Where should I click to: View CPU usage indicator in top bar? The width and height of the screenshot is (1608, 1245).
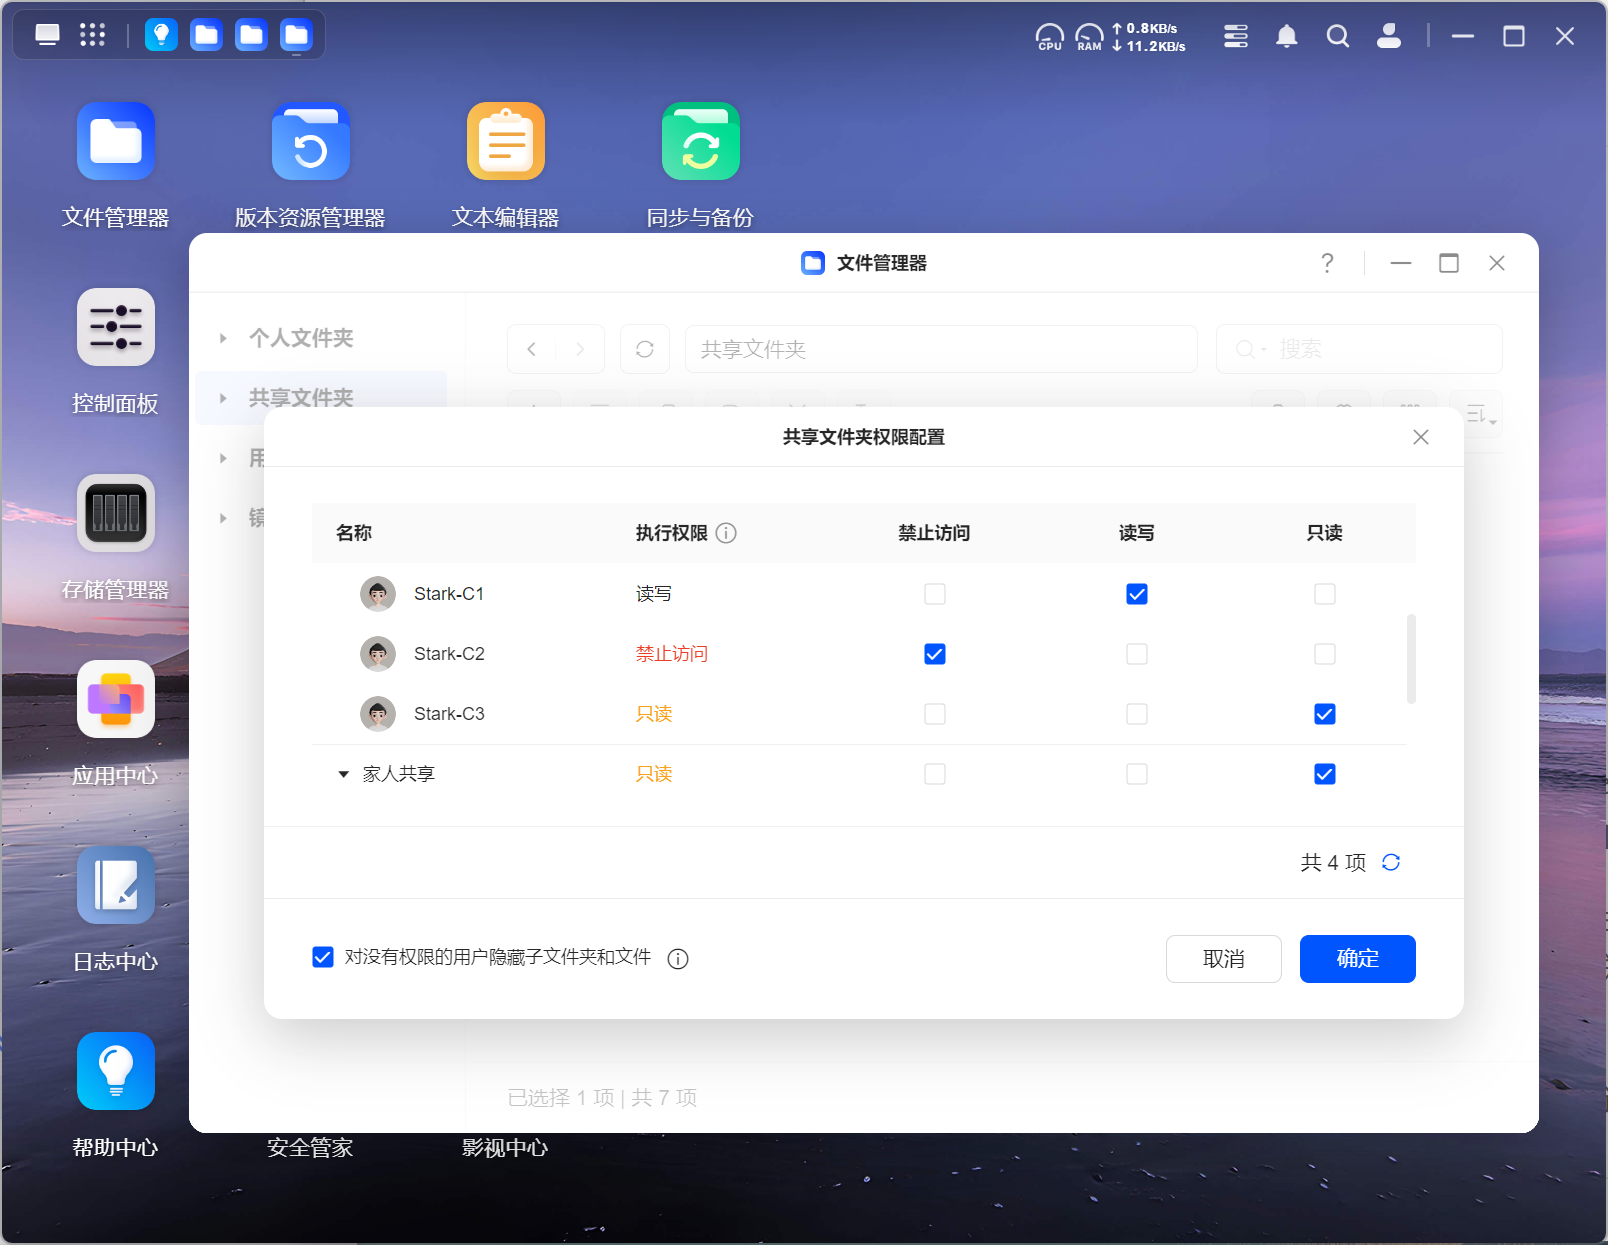(1049, 37)
